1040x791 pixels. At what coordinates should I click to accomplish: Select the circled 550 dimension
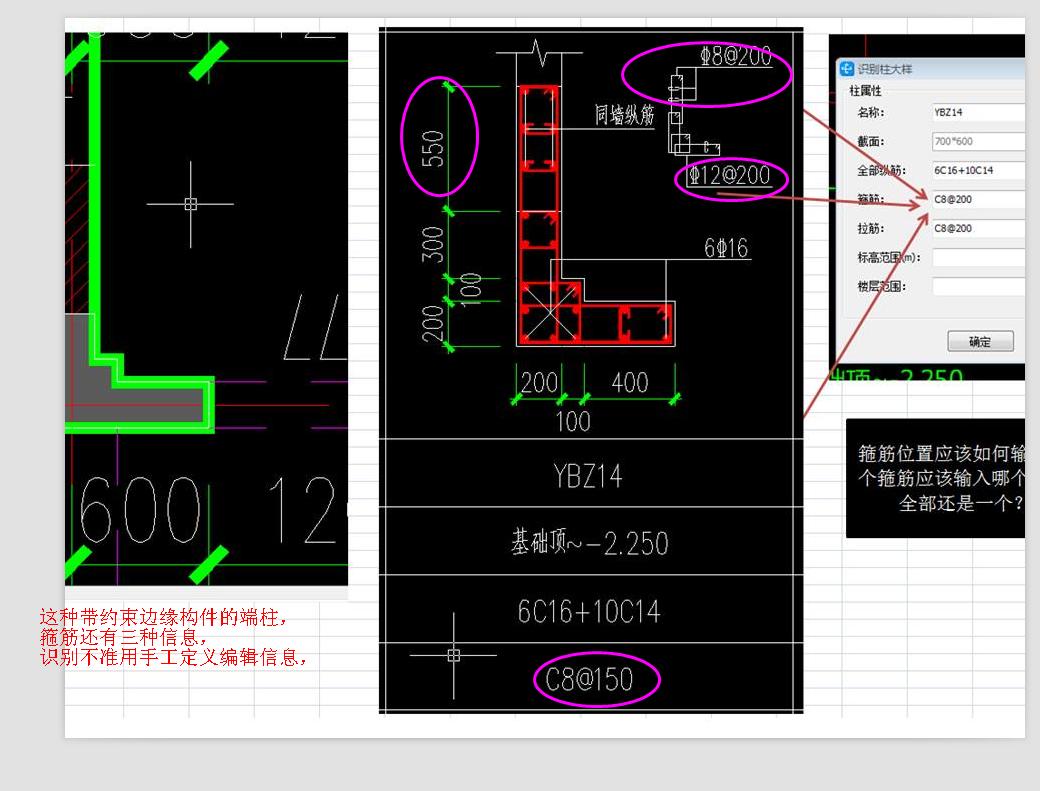tap(432, 149)
